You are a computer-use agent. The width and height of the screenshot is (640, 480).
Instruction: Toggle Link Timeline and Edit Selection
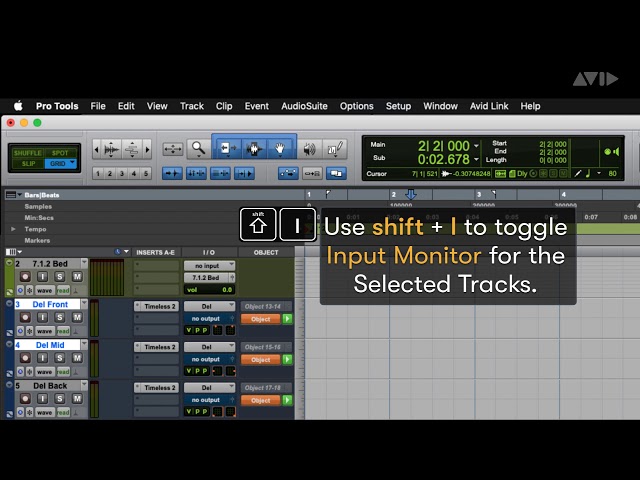click(196, 173)
